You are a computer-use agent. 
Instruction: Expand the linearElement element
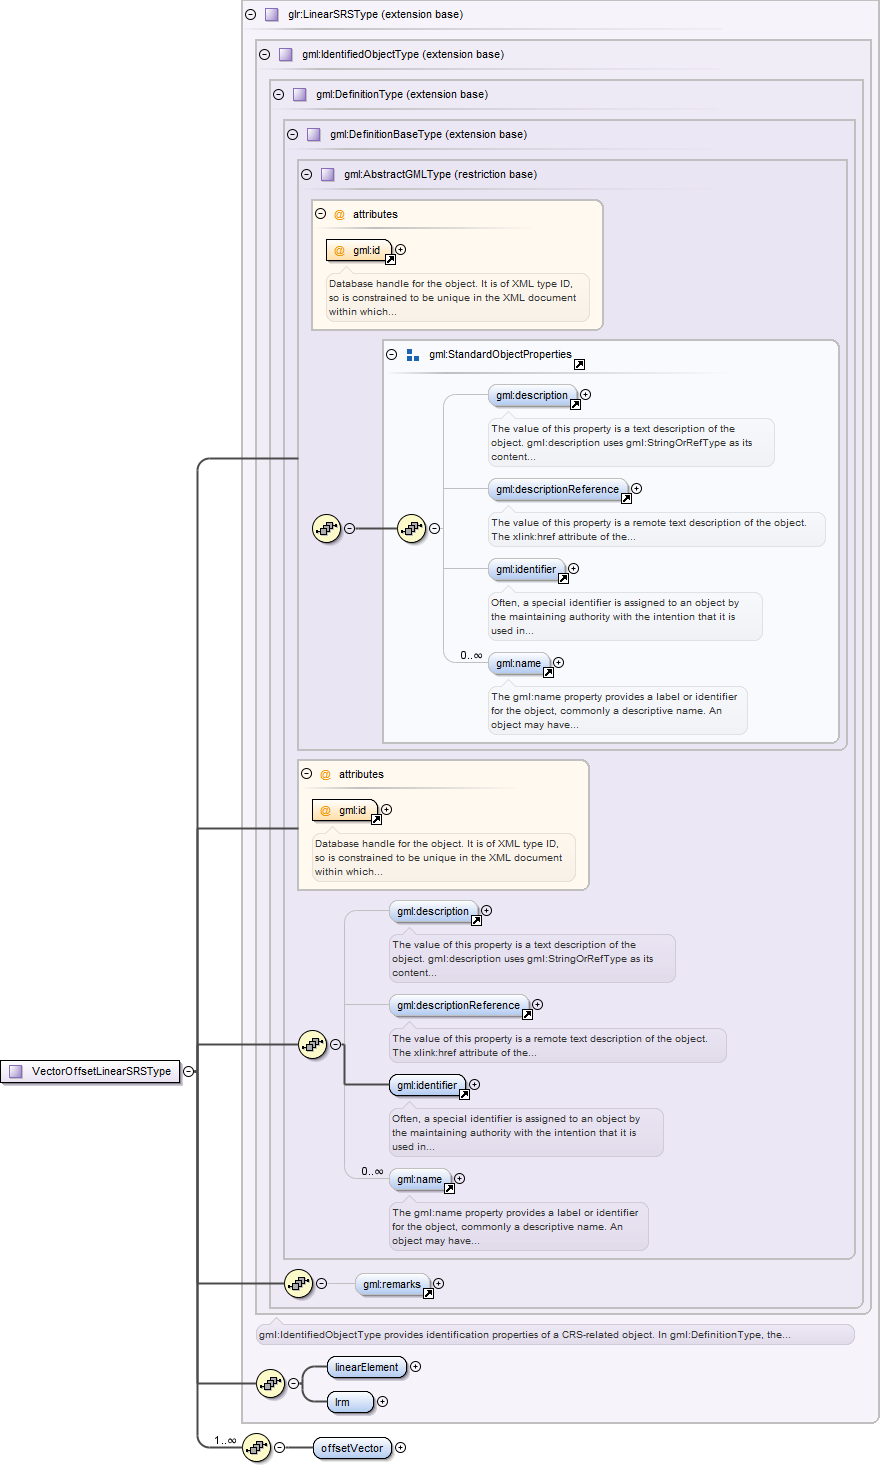[x=415, y=1367]
